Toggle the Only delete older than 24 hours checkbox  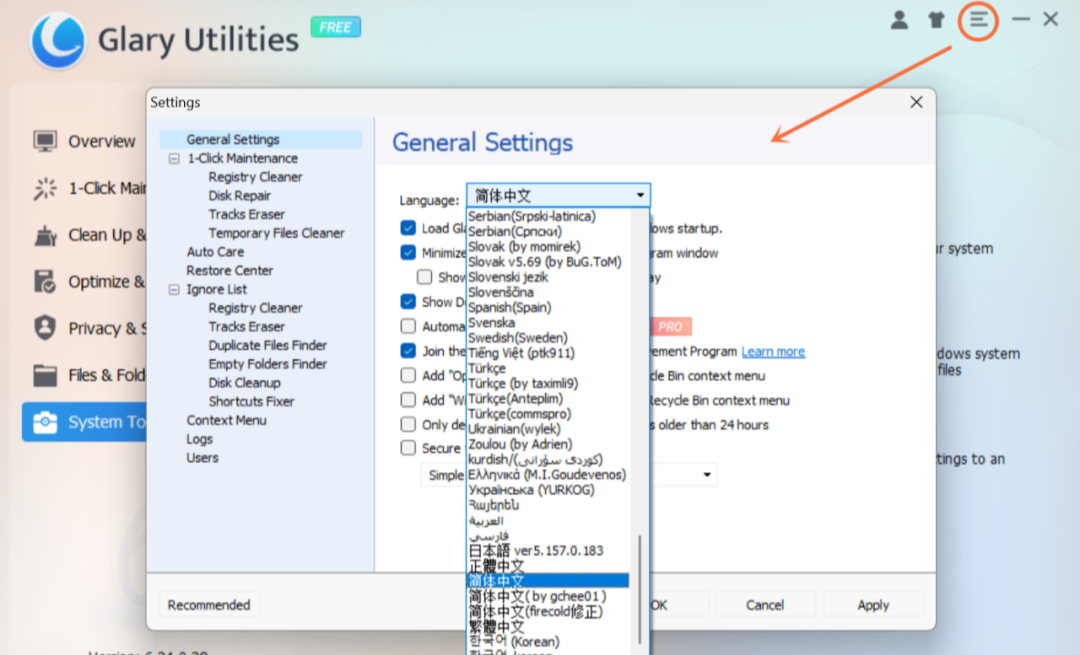point(408,424)
